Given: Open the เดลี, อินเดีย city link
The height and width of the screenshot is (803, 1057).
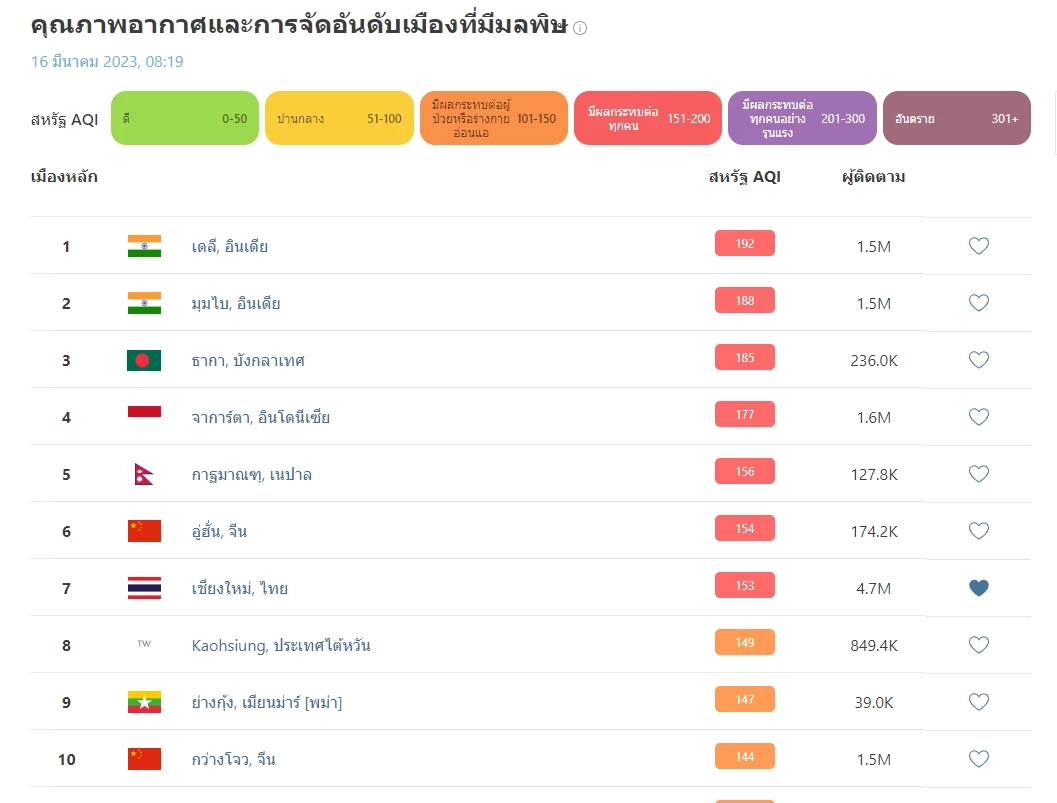Looking at the screenshot, I should [x=230, y=245].
